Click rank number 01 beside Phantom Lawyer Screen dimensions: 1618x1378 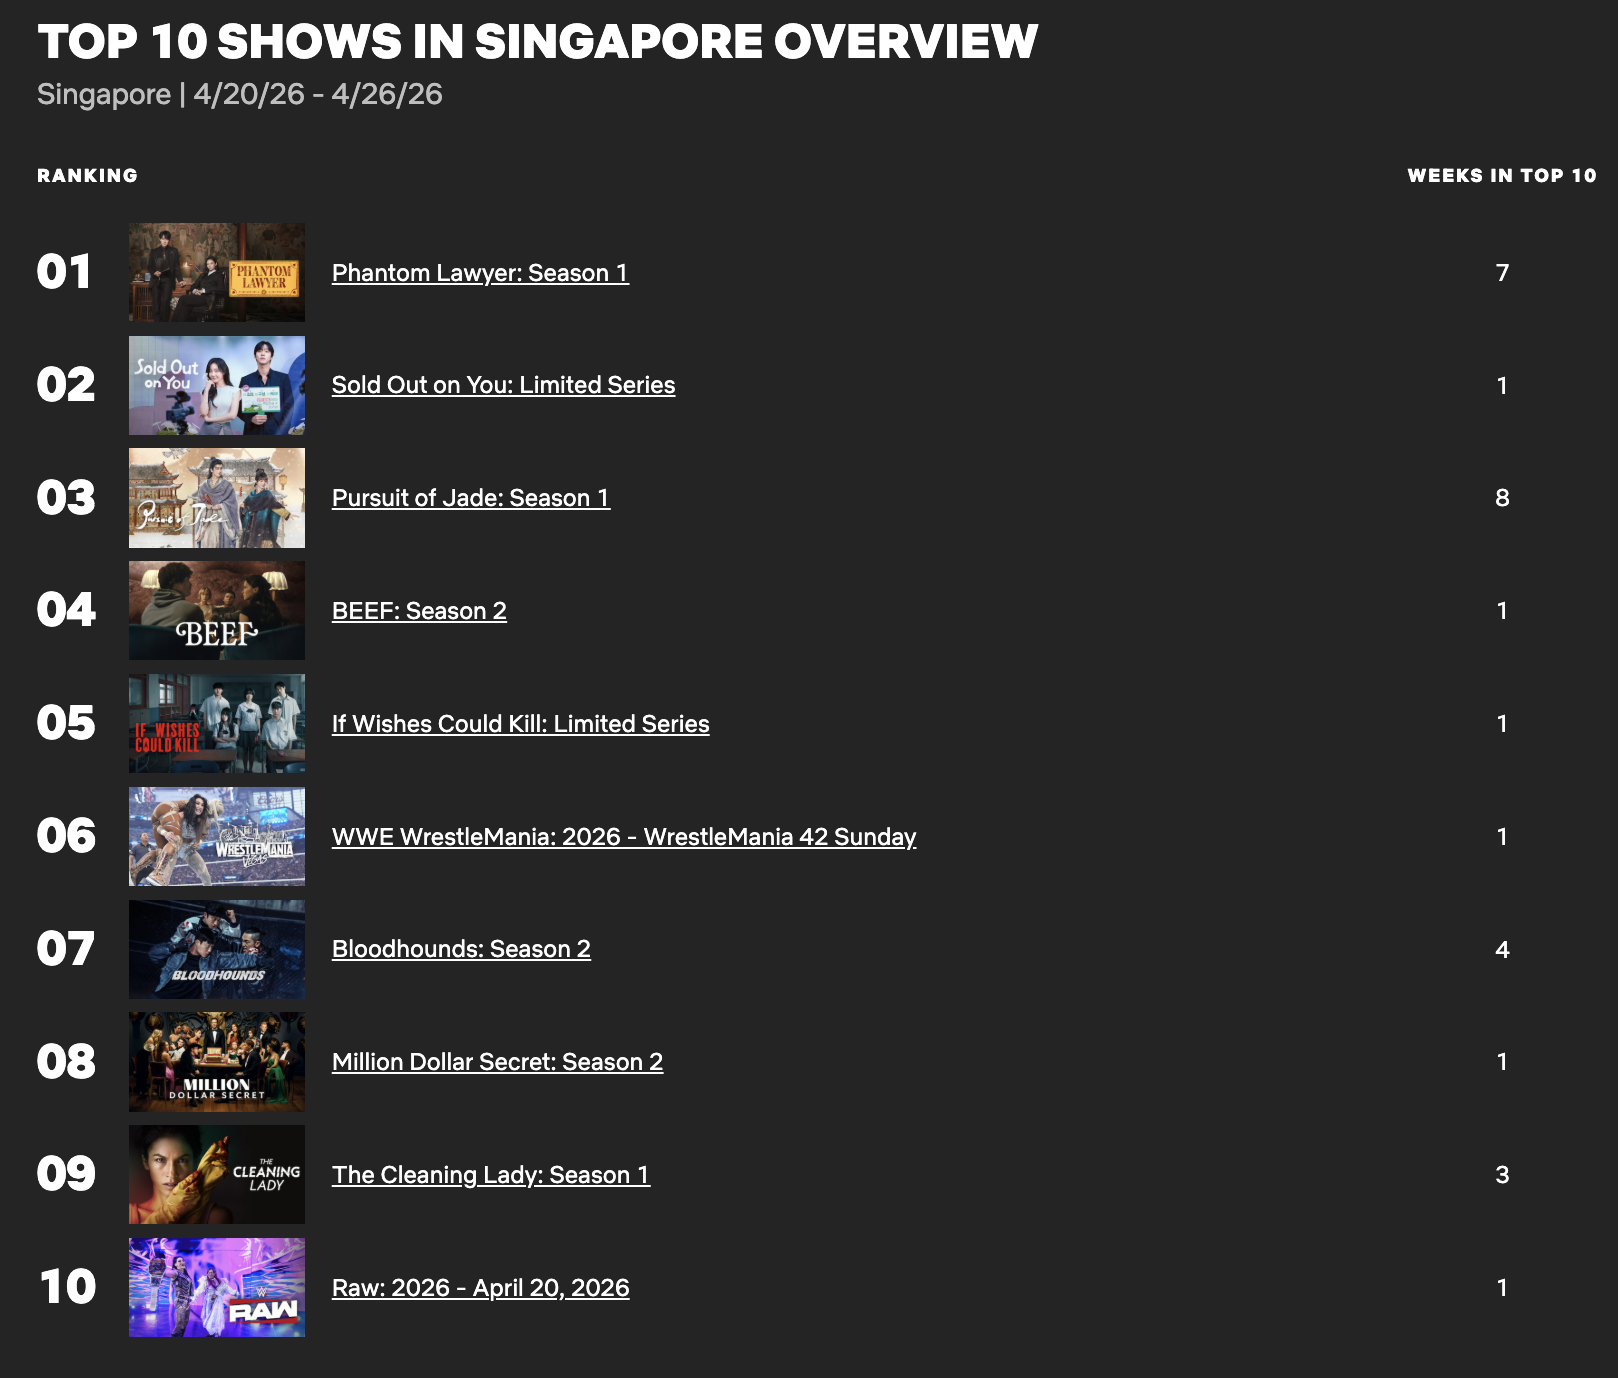coord(65,272)
